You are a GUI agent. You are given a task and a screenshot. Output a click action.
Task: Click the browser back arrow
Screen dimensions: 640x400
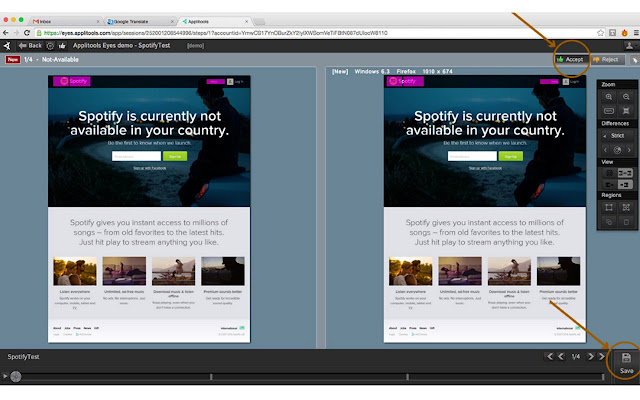coord(5,33)
